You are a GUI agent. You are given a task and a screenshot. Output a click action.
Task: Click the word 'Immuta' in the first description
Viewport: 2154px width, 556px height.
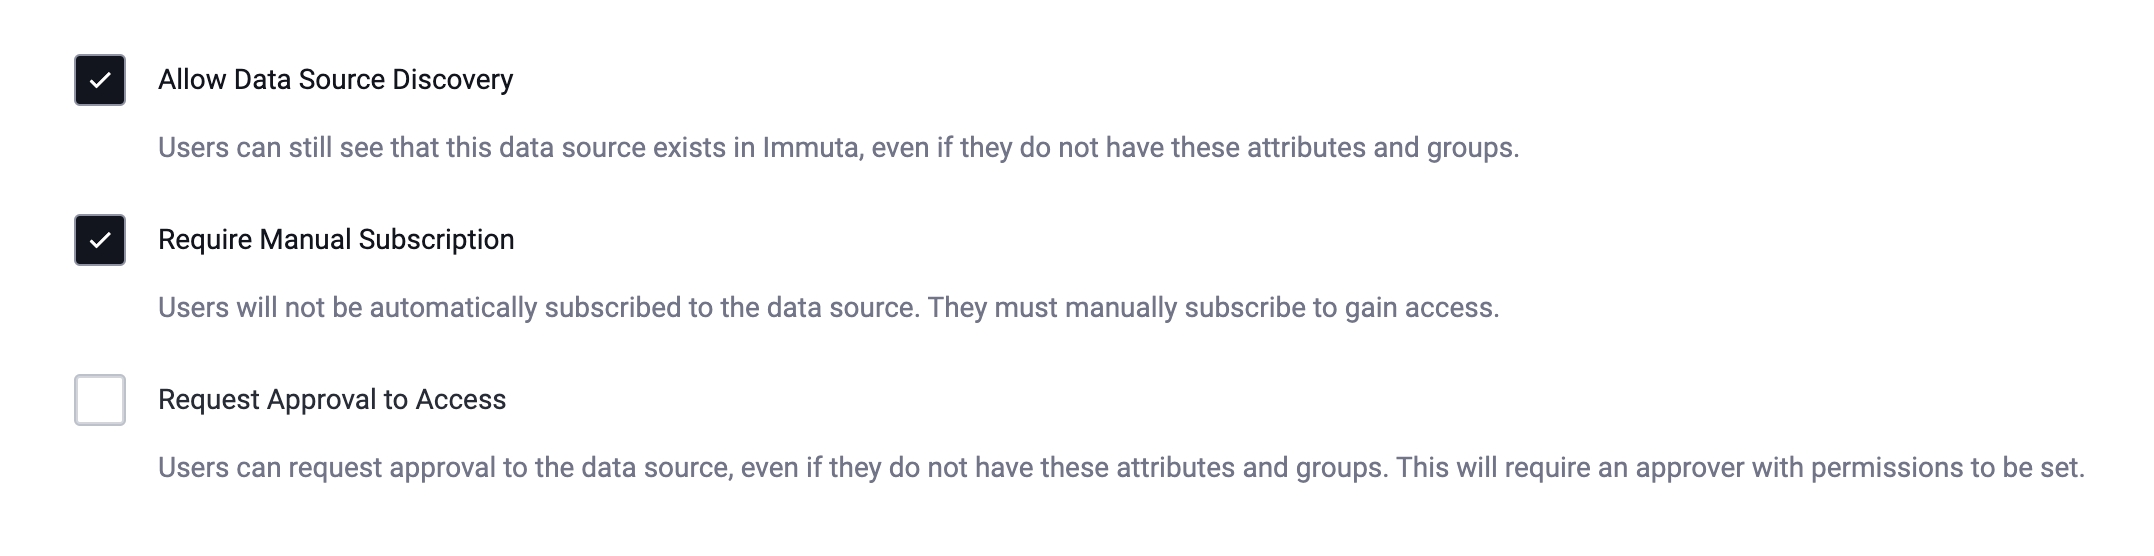[810, 148]
